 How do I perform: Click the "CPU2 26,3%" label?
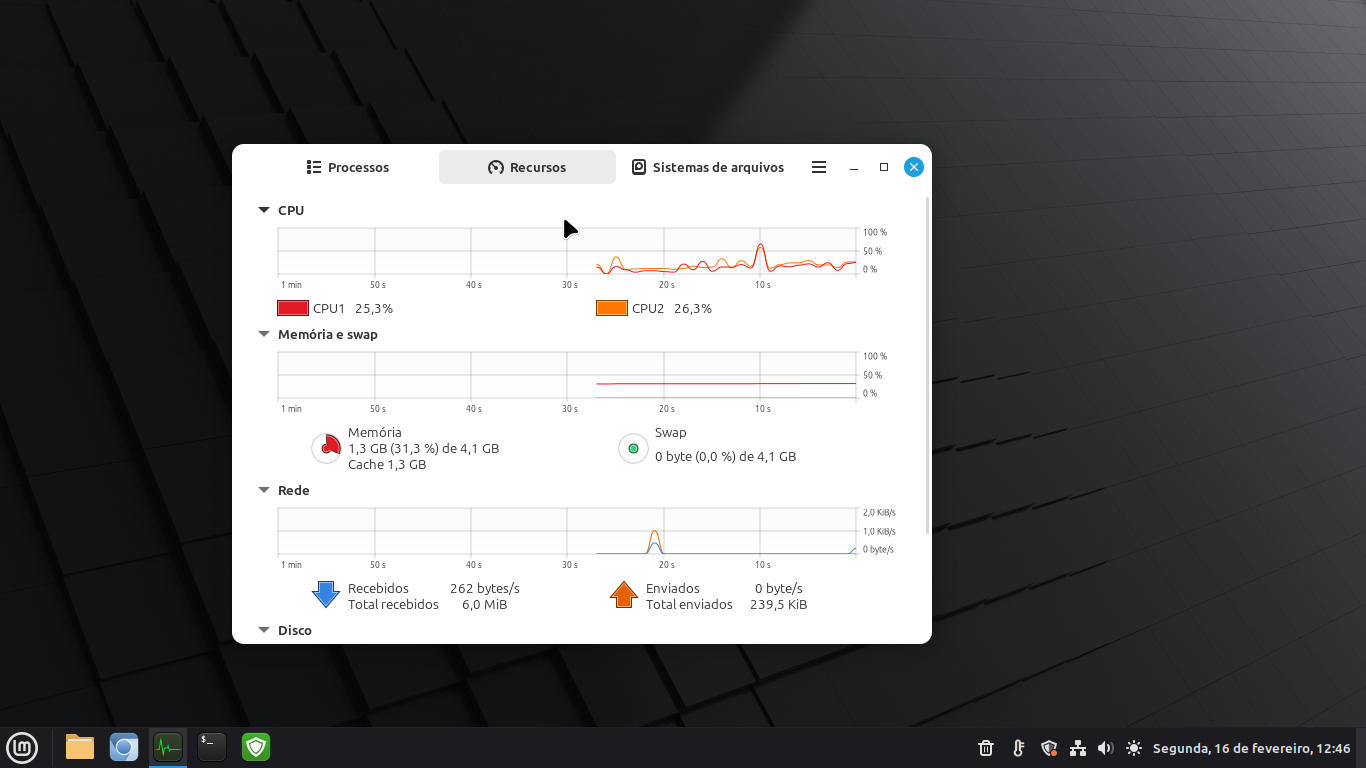(672, 308)
